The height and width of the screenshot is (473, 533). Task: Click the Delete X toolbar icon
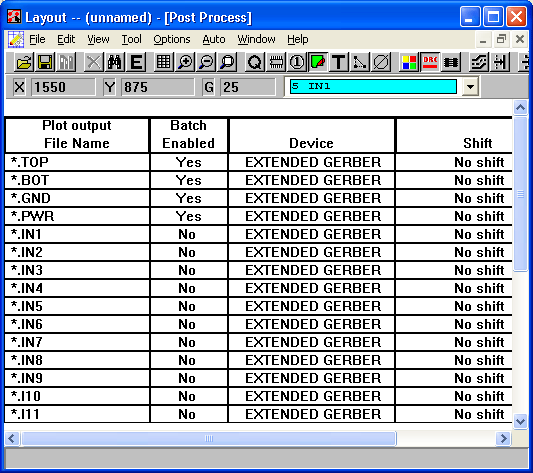point(93,62)
